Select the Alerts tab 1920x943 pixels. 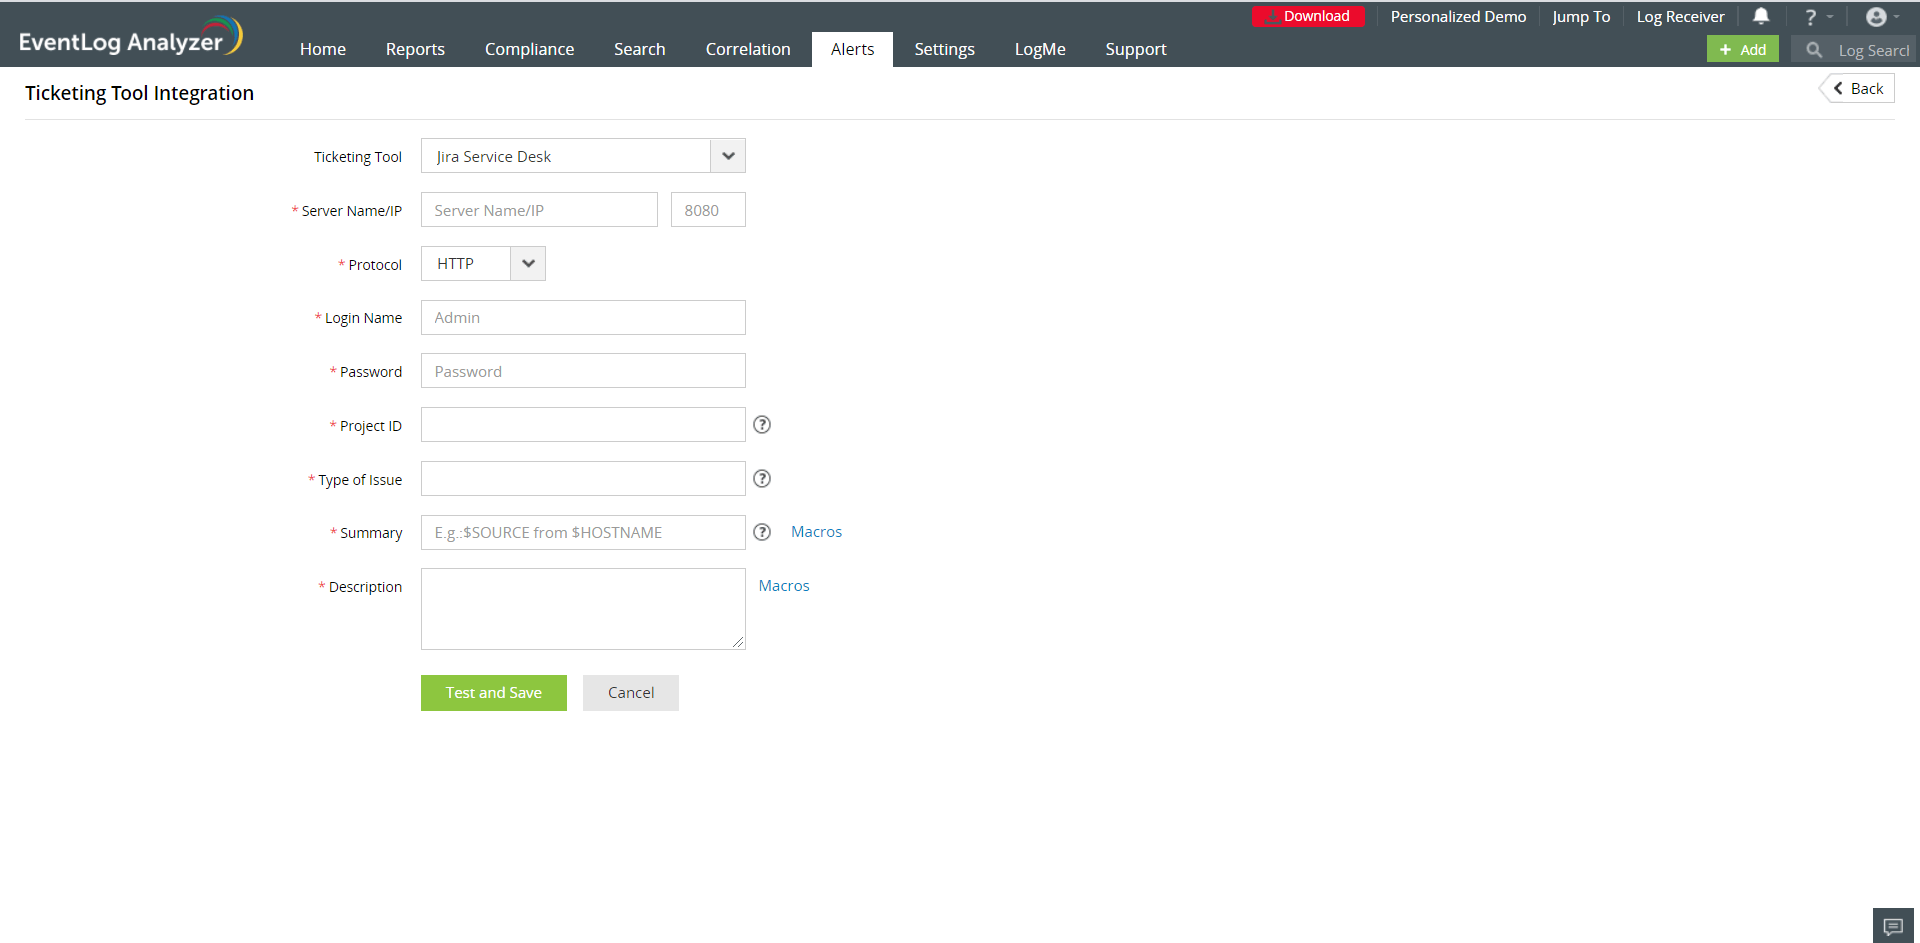click(x=852, y=49)
